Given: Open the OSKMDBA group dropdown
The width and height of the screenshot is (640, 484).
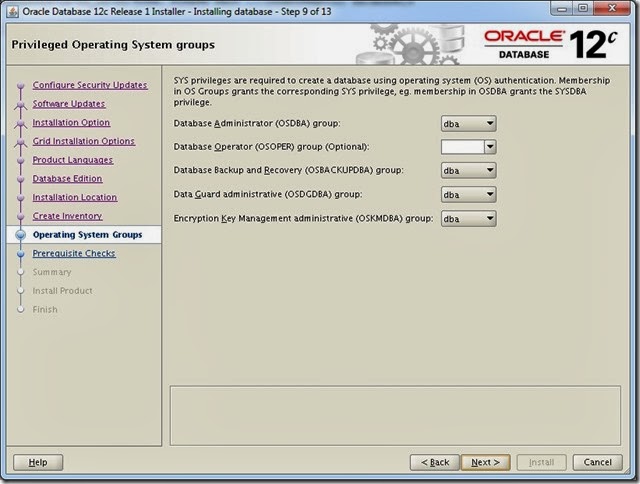Looking at the screenshot, I should 469,219.
